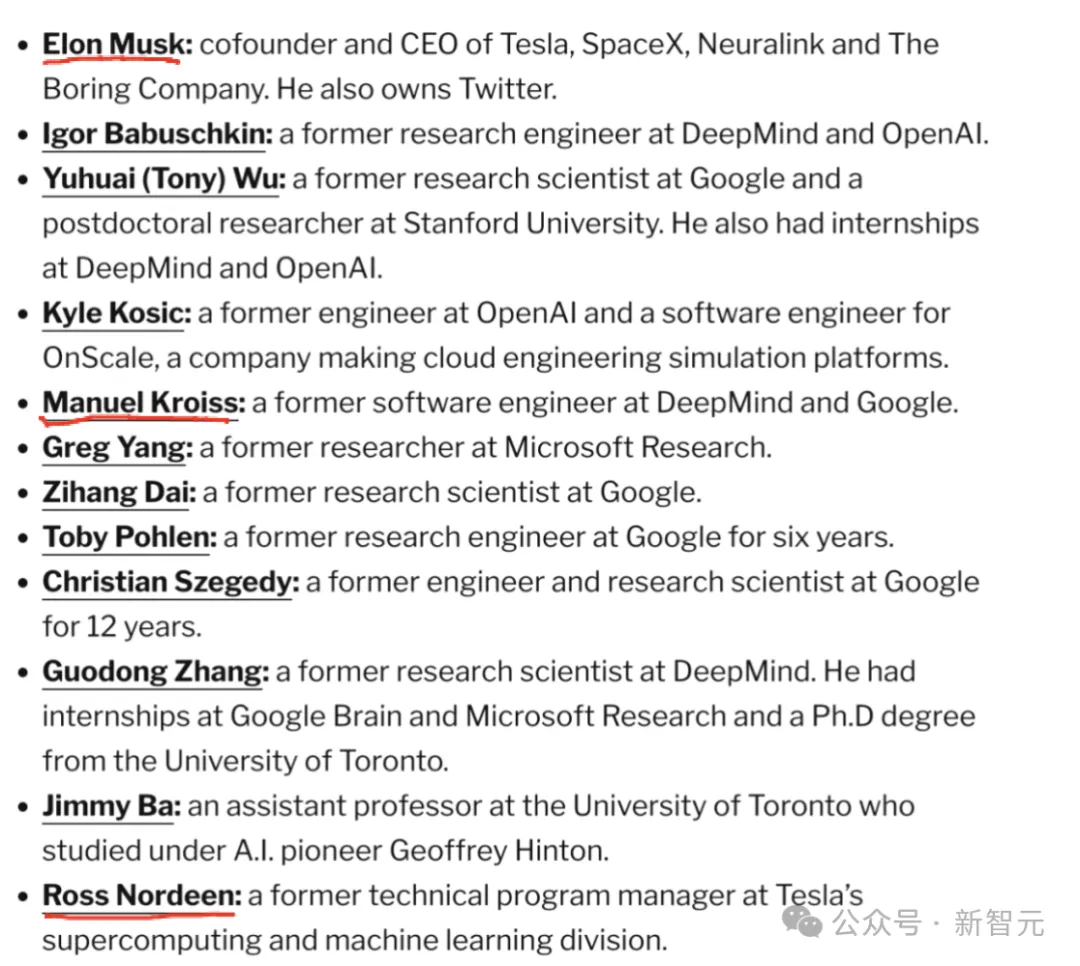The height and width of the screenshot is (966, 1080).
Task: Follow the Jimmy Ba link
Action: [x=111, y=806]
